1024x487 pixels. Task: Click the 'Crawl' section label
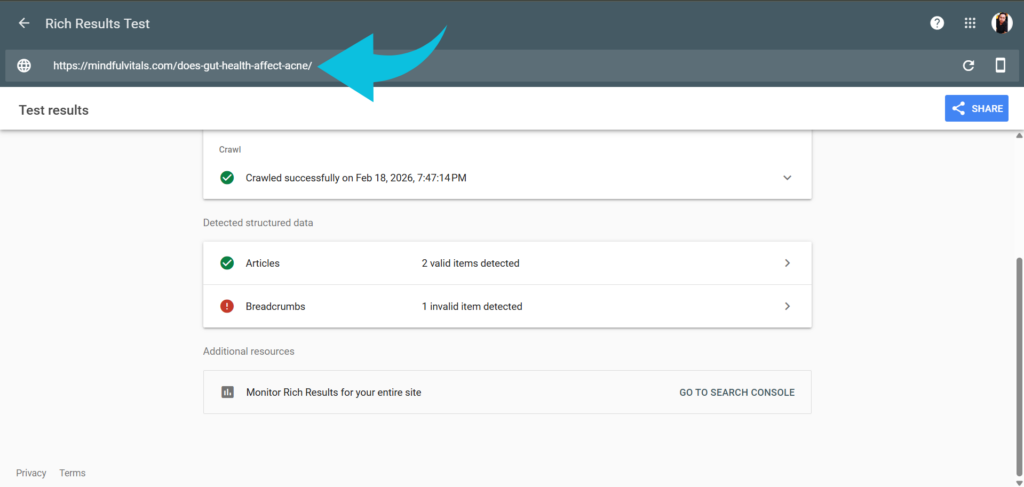[230, 149]
